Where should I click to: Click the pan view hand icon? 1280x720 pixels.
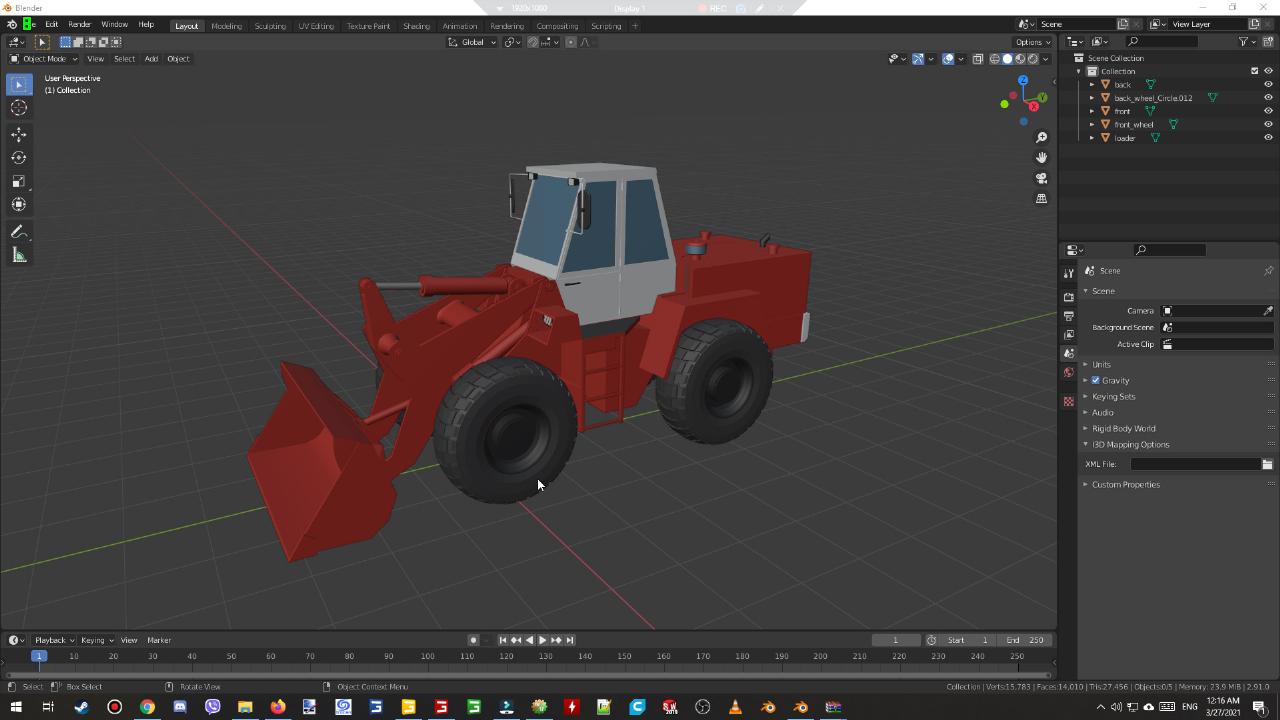[x=1041, y=157]
